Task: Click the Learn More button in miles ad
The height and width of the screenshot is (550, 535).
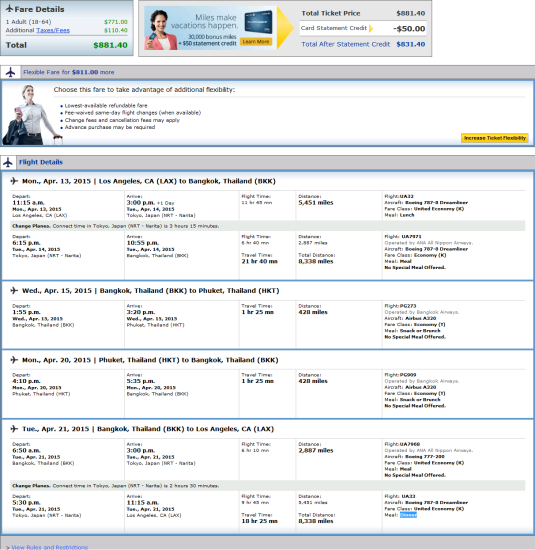Action: (256, 42)
